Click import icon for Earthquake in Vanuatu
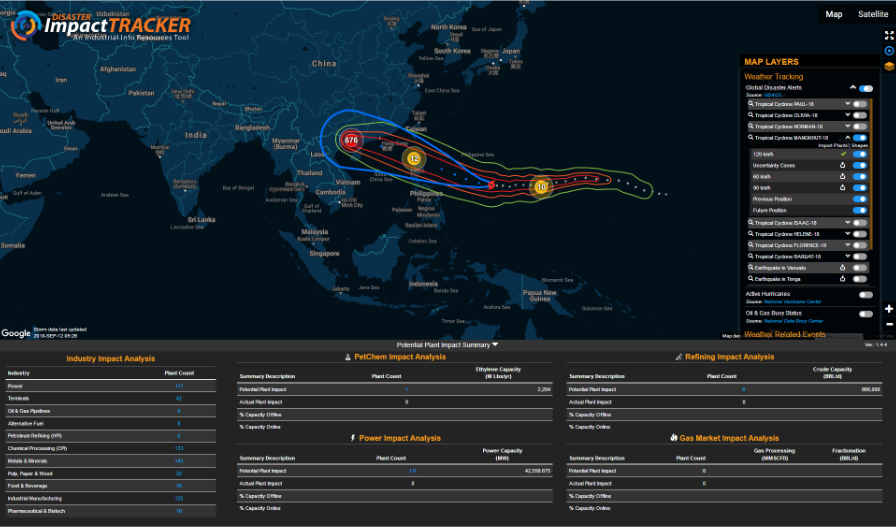896x527 pixels. point(842,268)
